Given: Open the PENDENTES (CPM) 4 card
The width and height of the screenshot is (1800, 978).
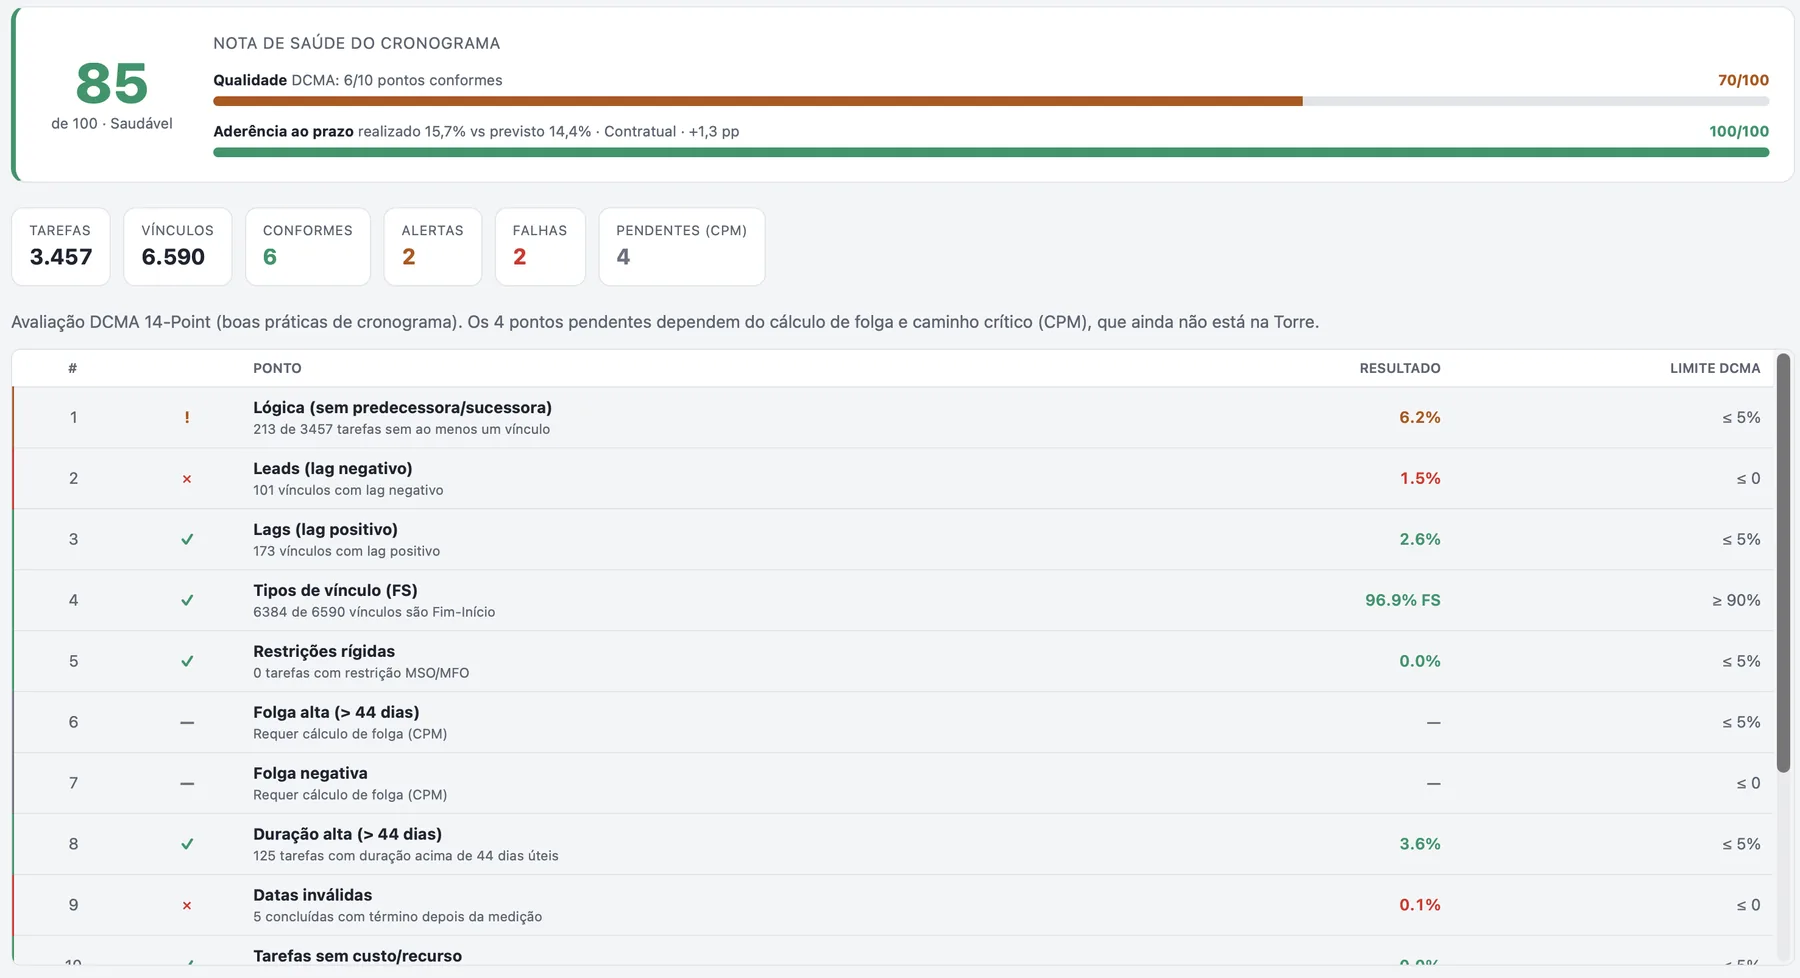Looking at the screenshot, I should [682, 246].
